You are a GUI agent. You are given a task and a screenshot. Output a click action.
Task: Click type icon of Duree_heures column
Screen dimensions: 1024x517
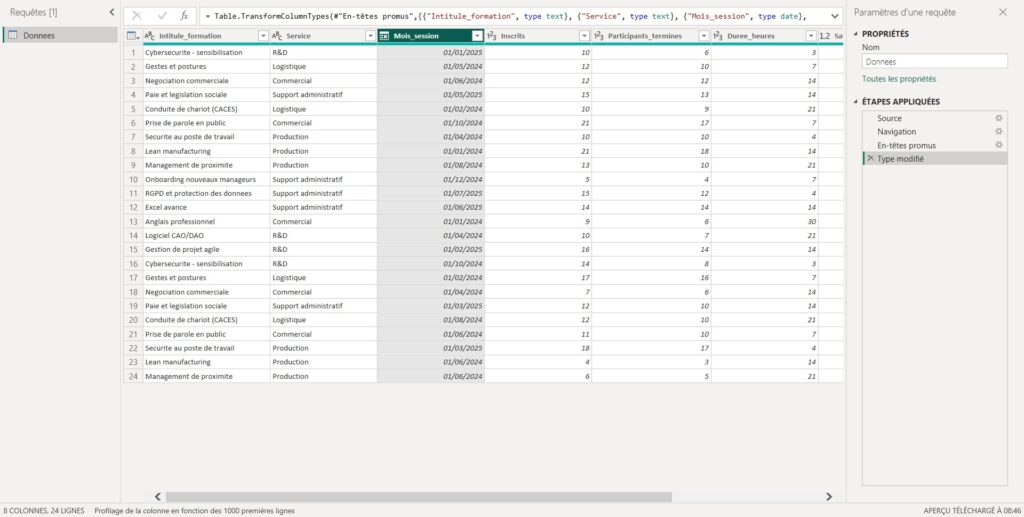click(x=718, y=36)
